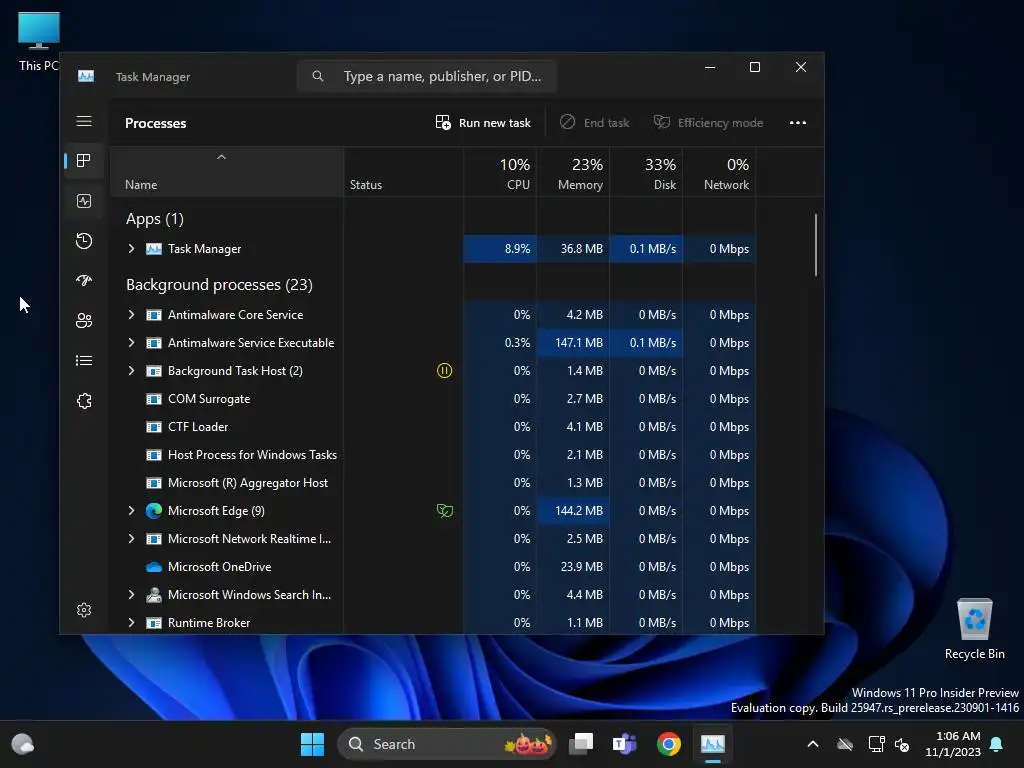Screen dimensions: 1024x768
Task: Click the paused status icon for Background Task Host
Action: tap(444, 371)
